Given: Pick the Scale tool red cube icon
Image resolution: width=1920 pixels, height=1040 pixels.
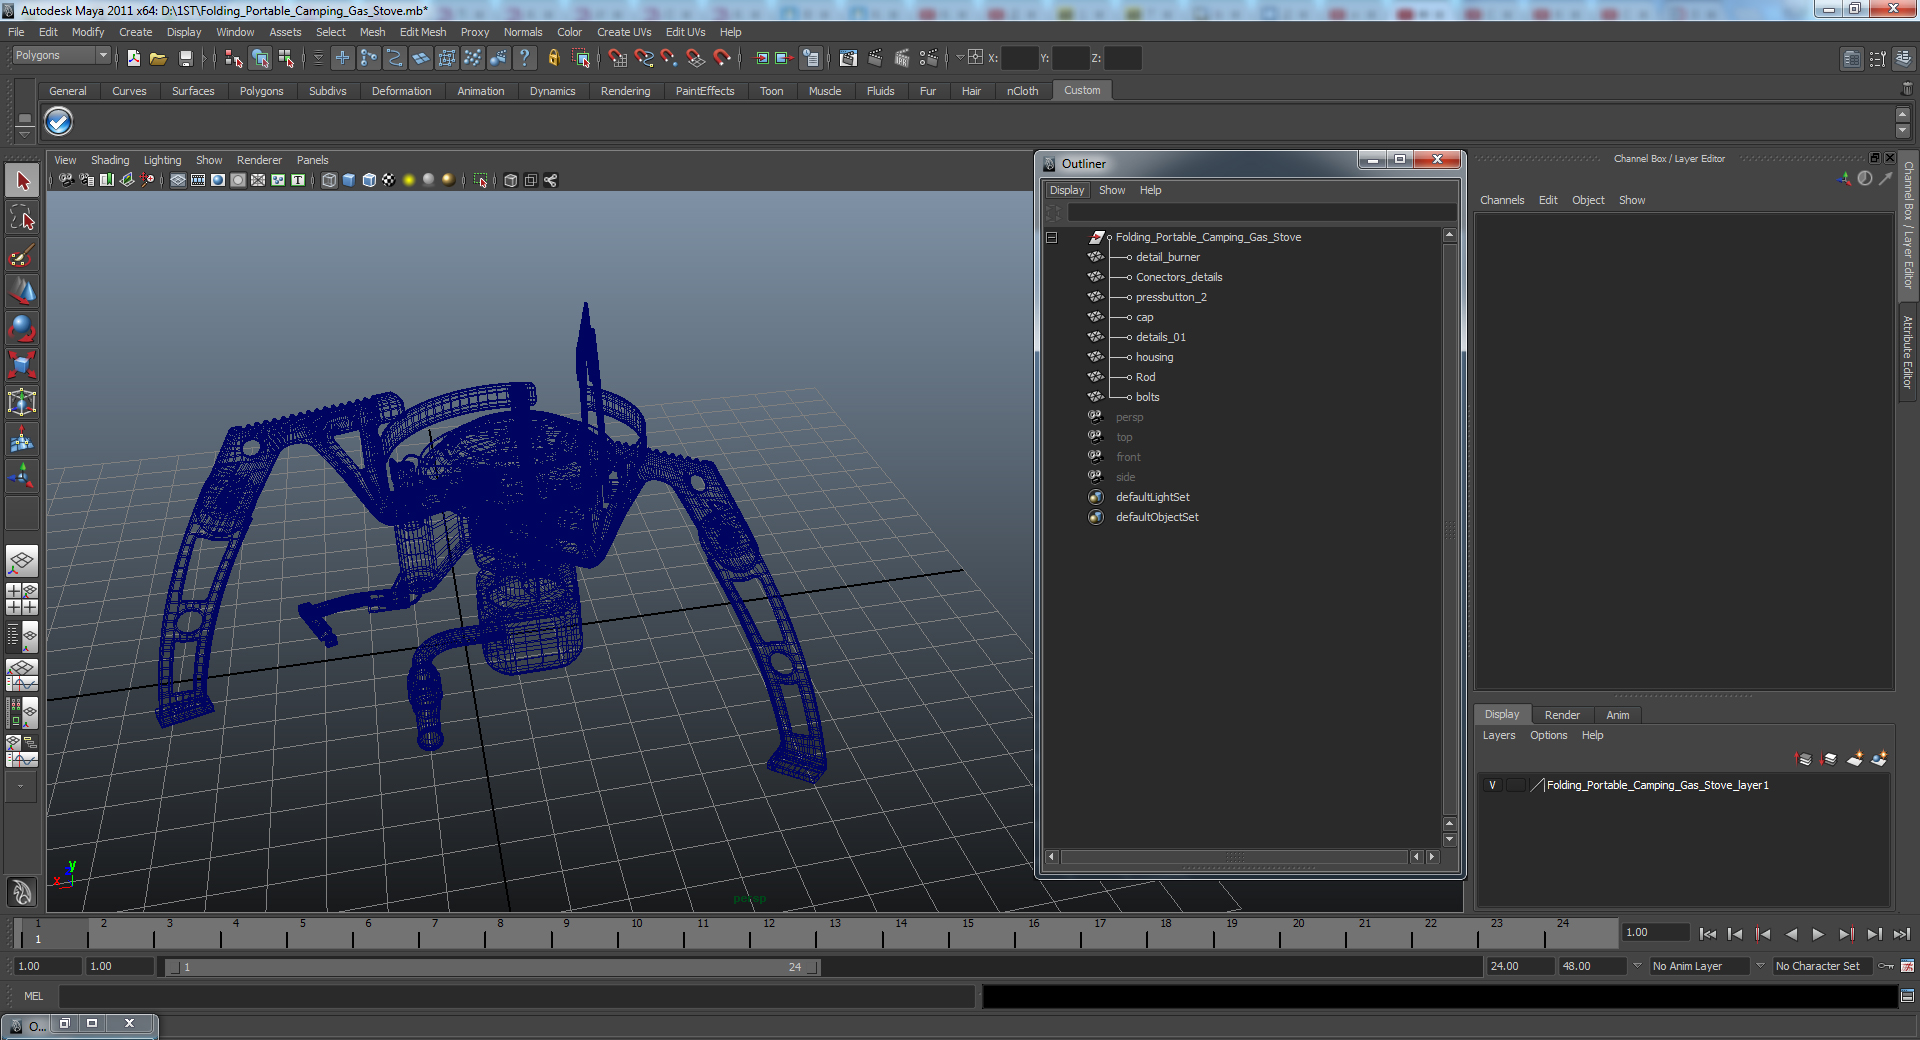Looking at the screenshot, I should click(x=22, y=365).
